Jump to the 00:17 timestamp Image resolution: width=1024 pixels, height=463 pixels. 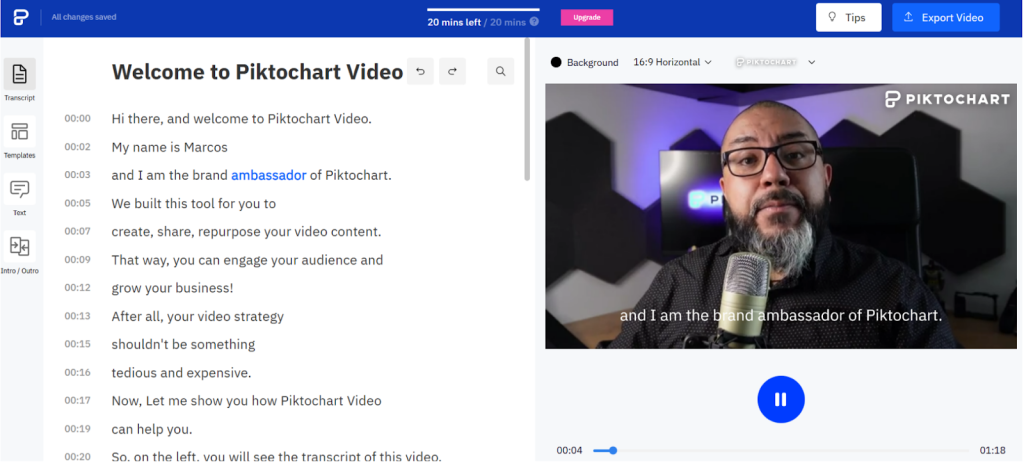(77, 400)
